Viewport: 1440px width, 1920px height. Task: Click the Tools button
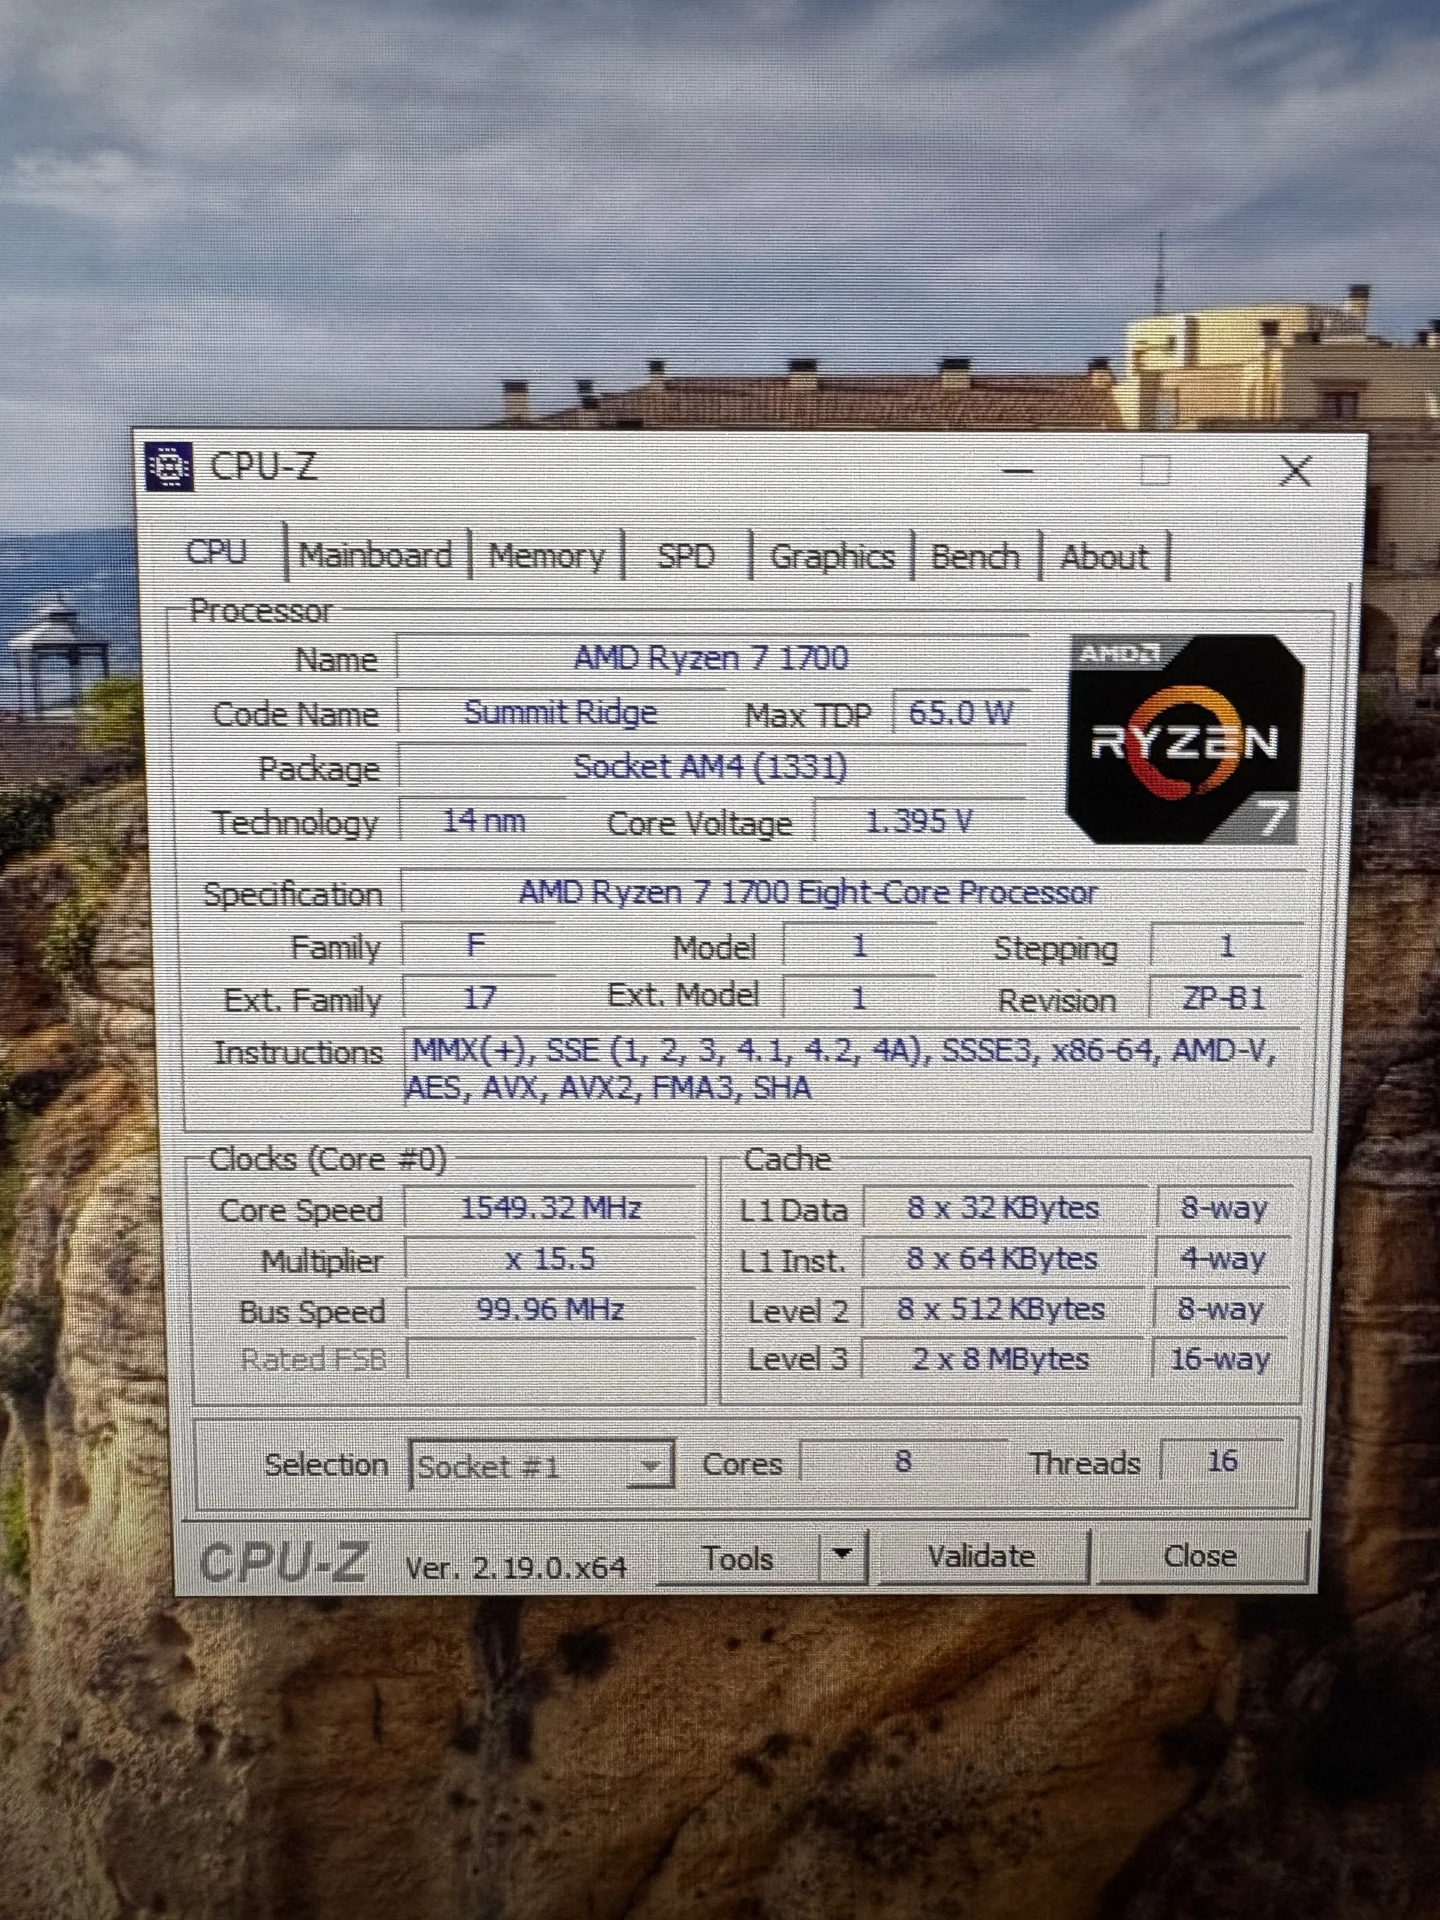738,1558
